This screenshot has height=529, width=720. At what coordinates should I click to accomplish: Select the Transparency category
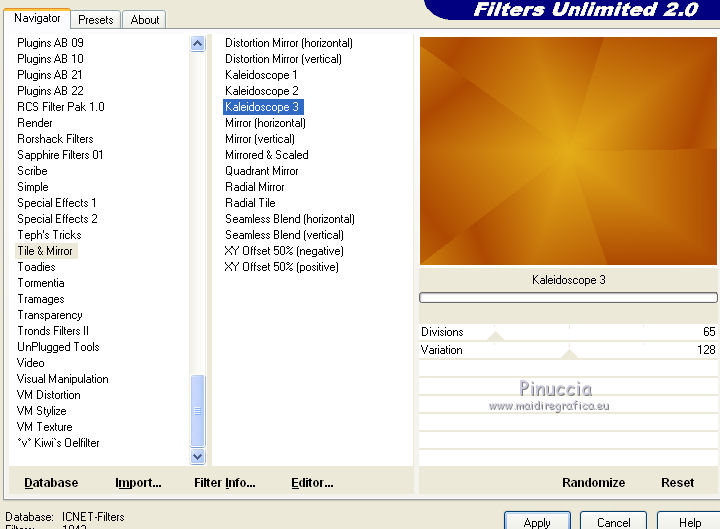coord(50,315)
